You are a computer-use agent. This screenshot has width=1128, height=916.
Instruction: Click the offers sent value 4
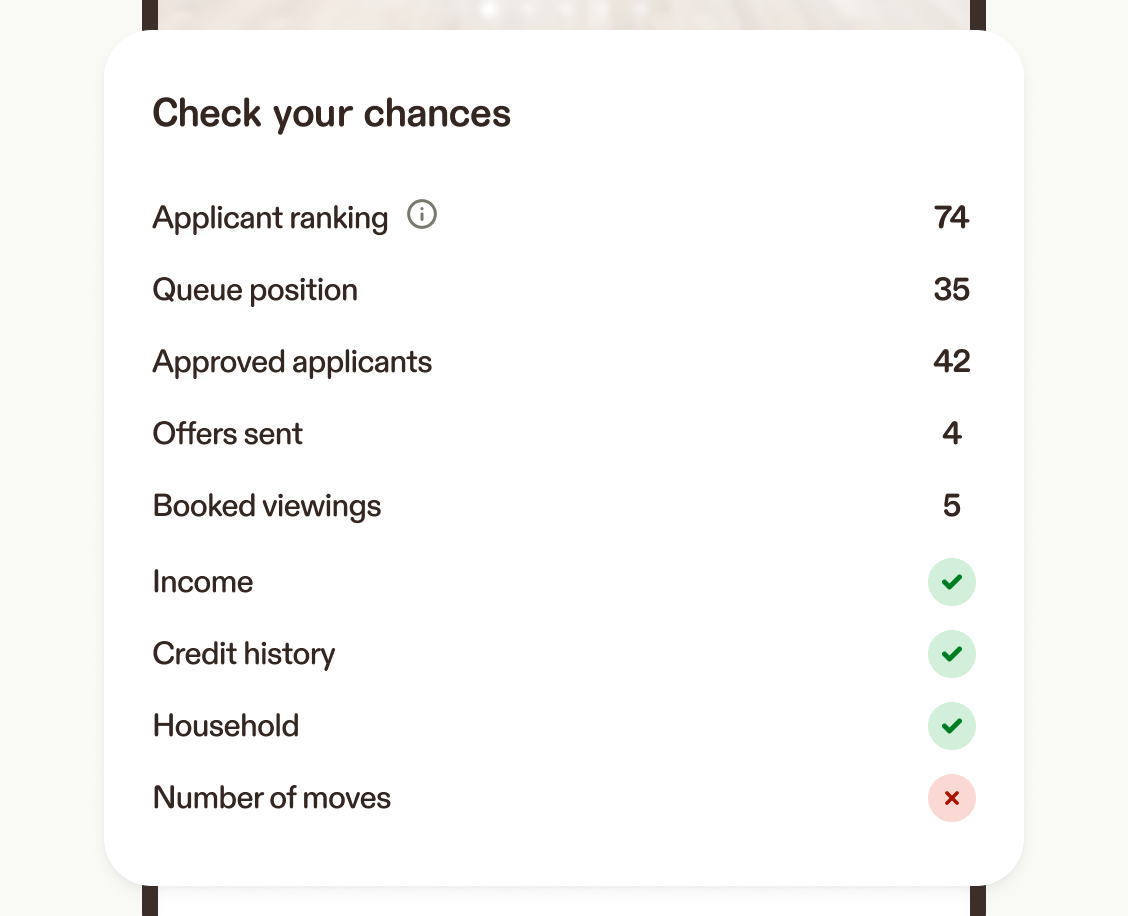click(951, 434)
